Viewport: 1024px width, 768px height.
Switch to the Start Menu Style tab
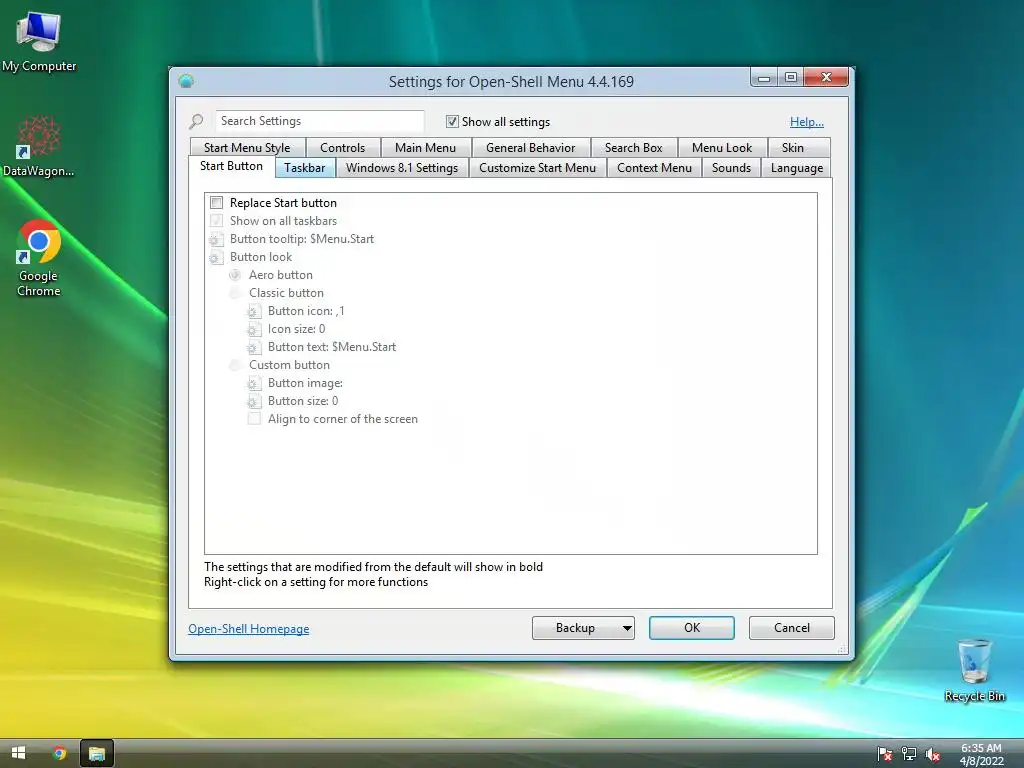247,148
